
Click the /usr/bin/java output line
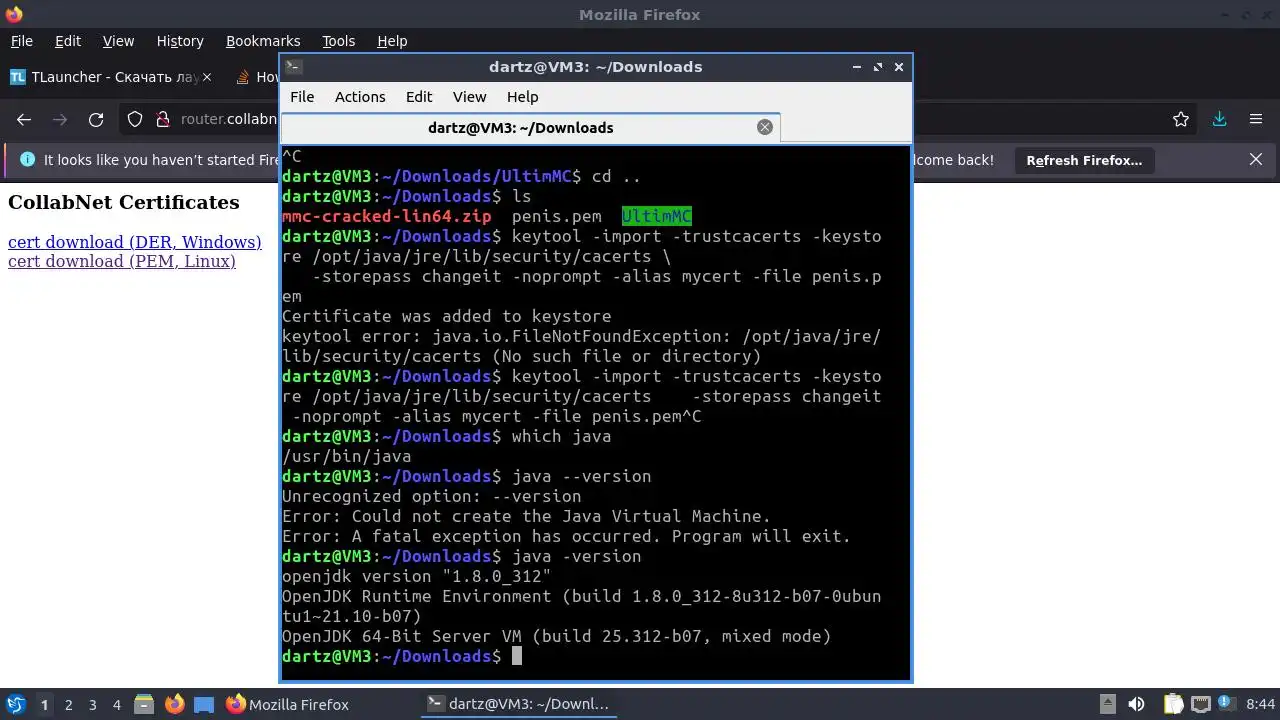point(346,456)
